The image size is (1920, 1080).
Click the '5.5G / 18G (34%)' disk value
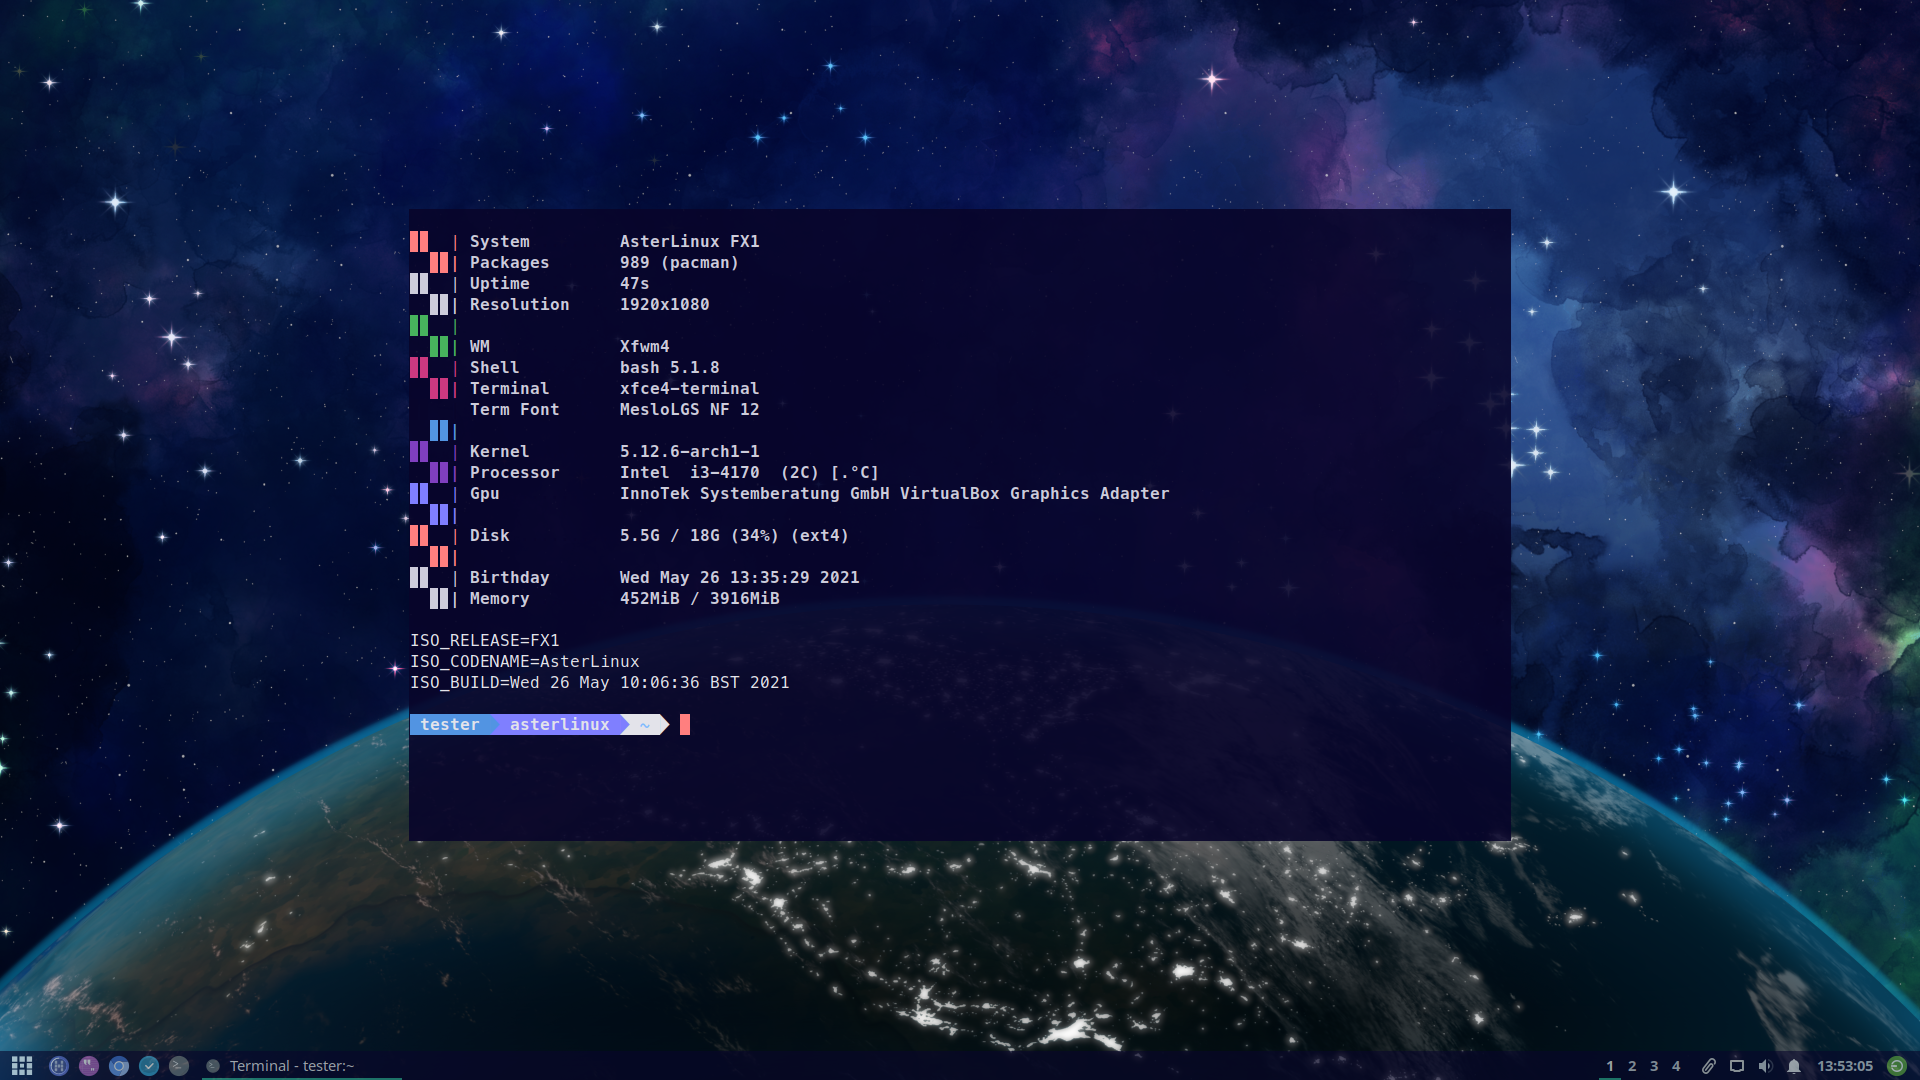point(735,535)
